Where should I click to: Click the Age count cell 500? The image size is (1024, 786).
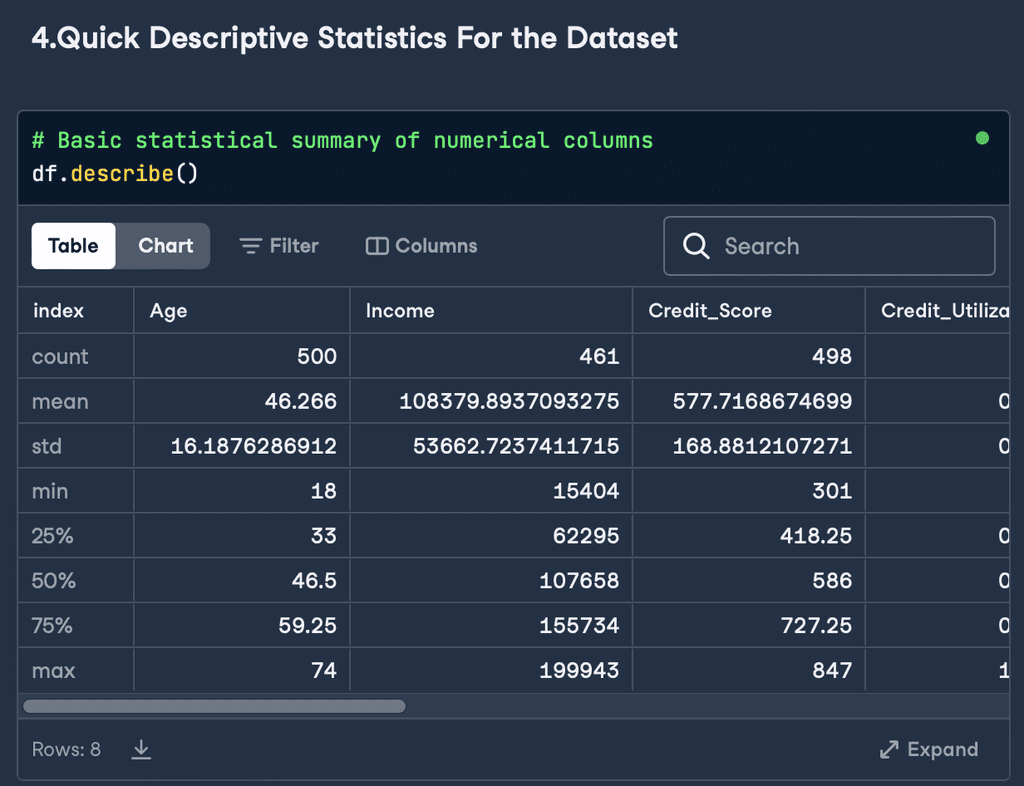(242, 356)
